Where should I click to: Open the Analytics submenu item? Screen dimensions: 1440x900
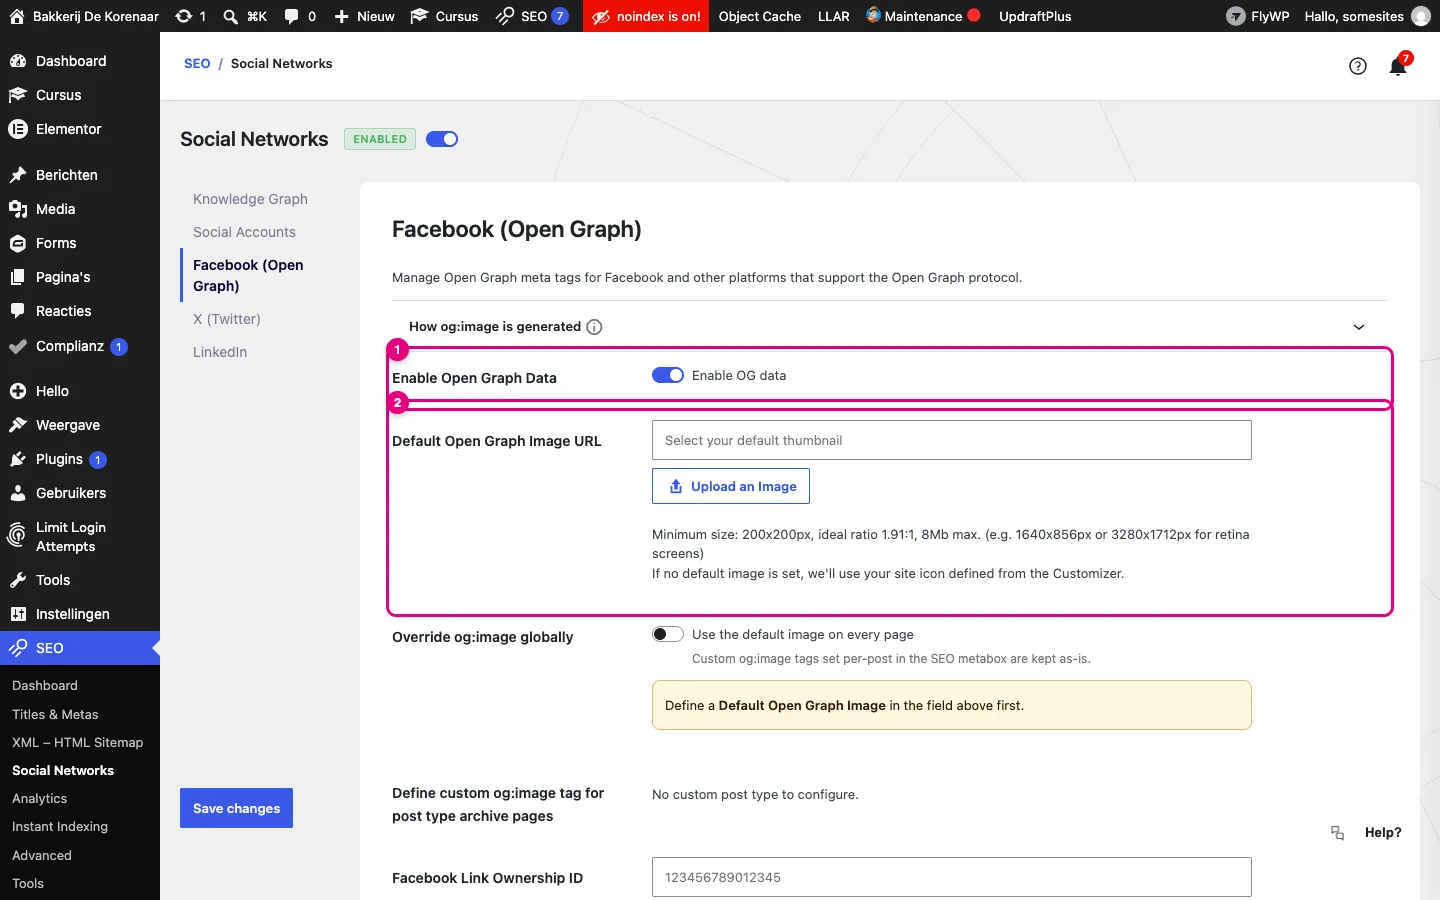tap(40, 798)
